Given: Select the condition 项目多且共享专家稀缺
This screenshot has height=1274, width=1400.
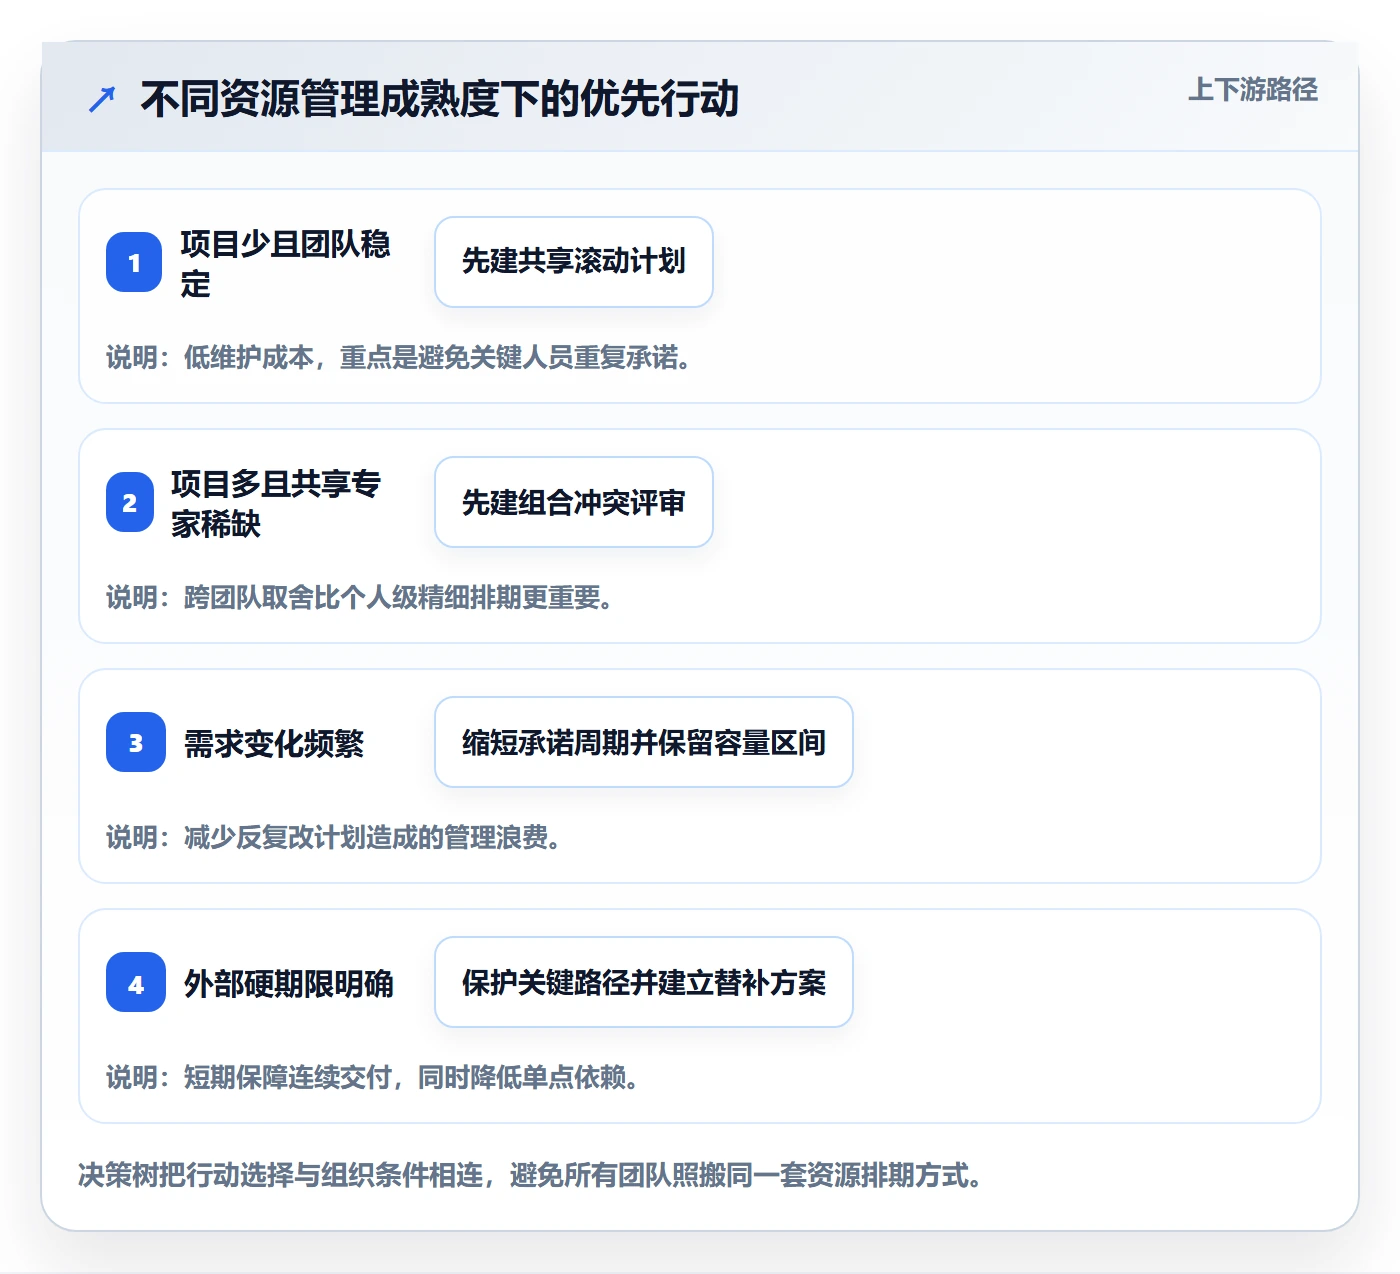Looking at the screenshot, I should point(276,503).
